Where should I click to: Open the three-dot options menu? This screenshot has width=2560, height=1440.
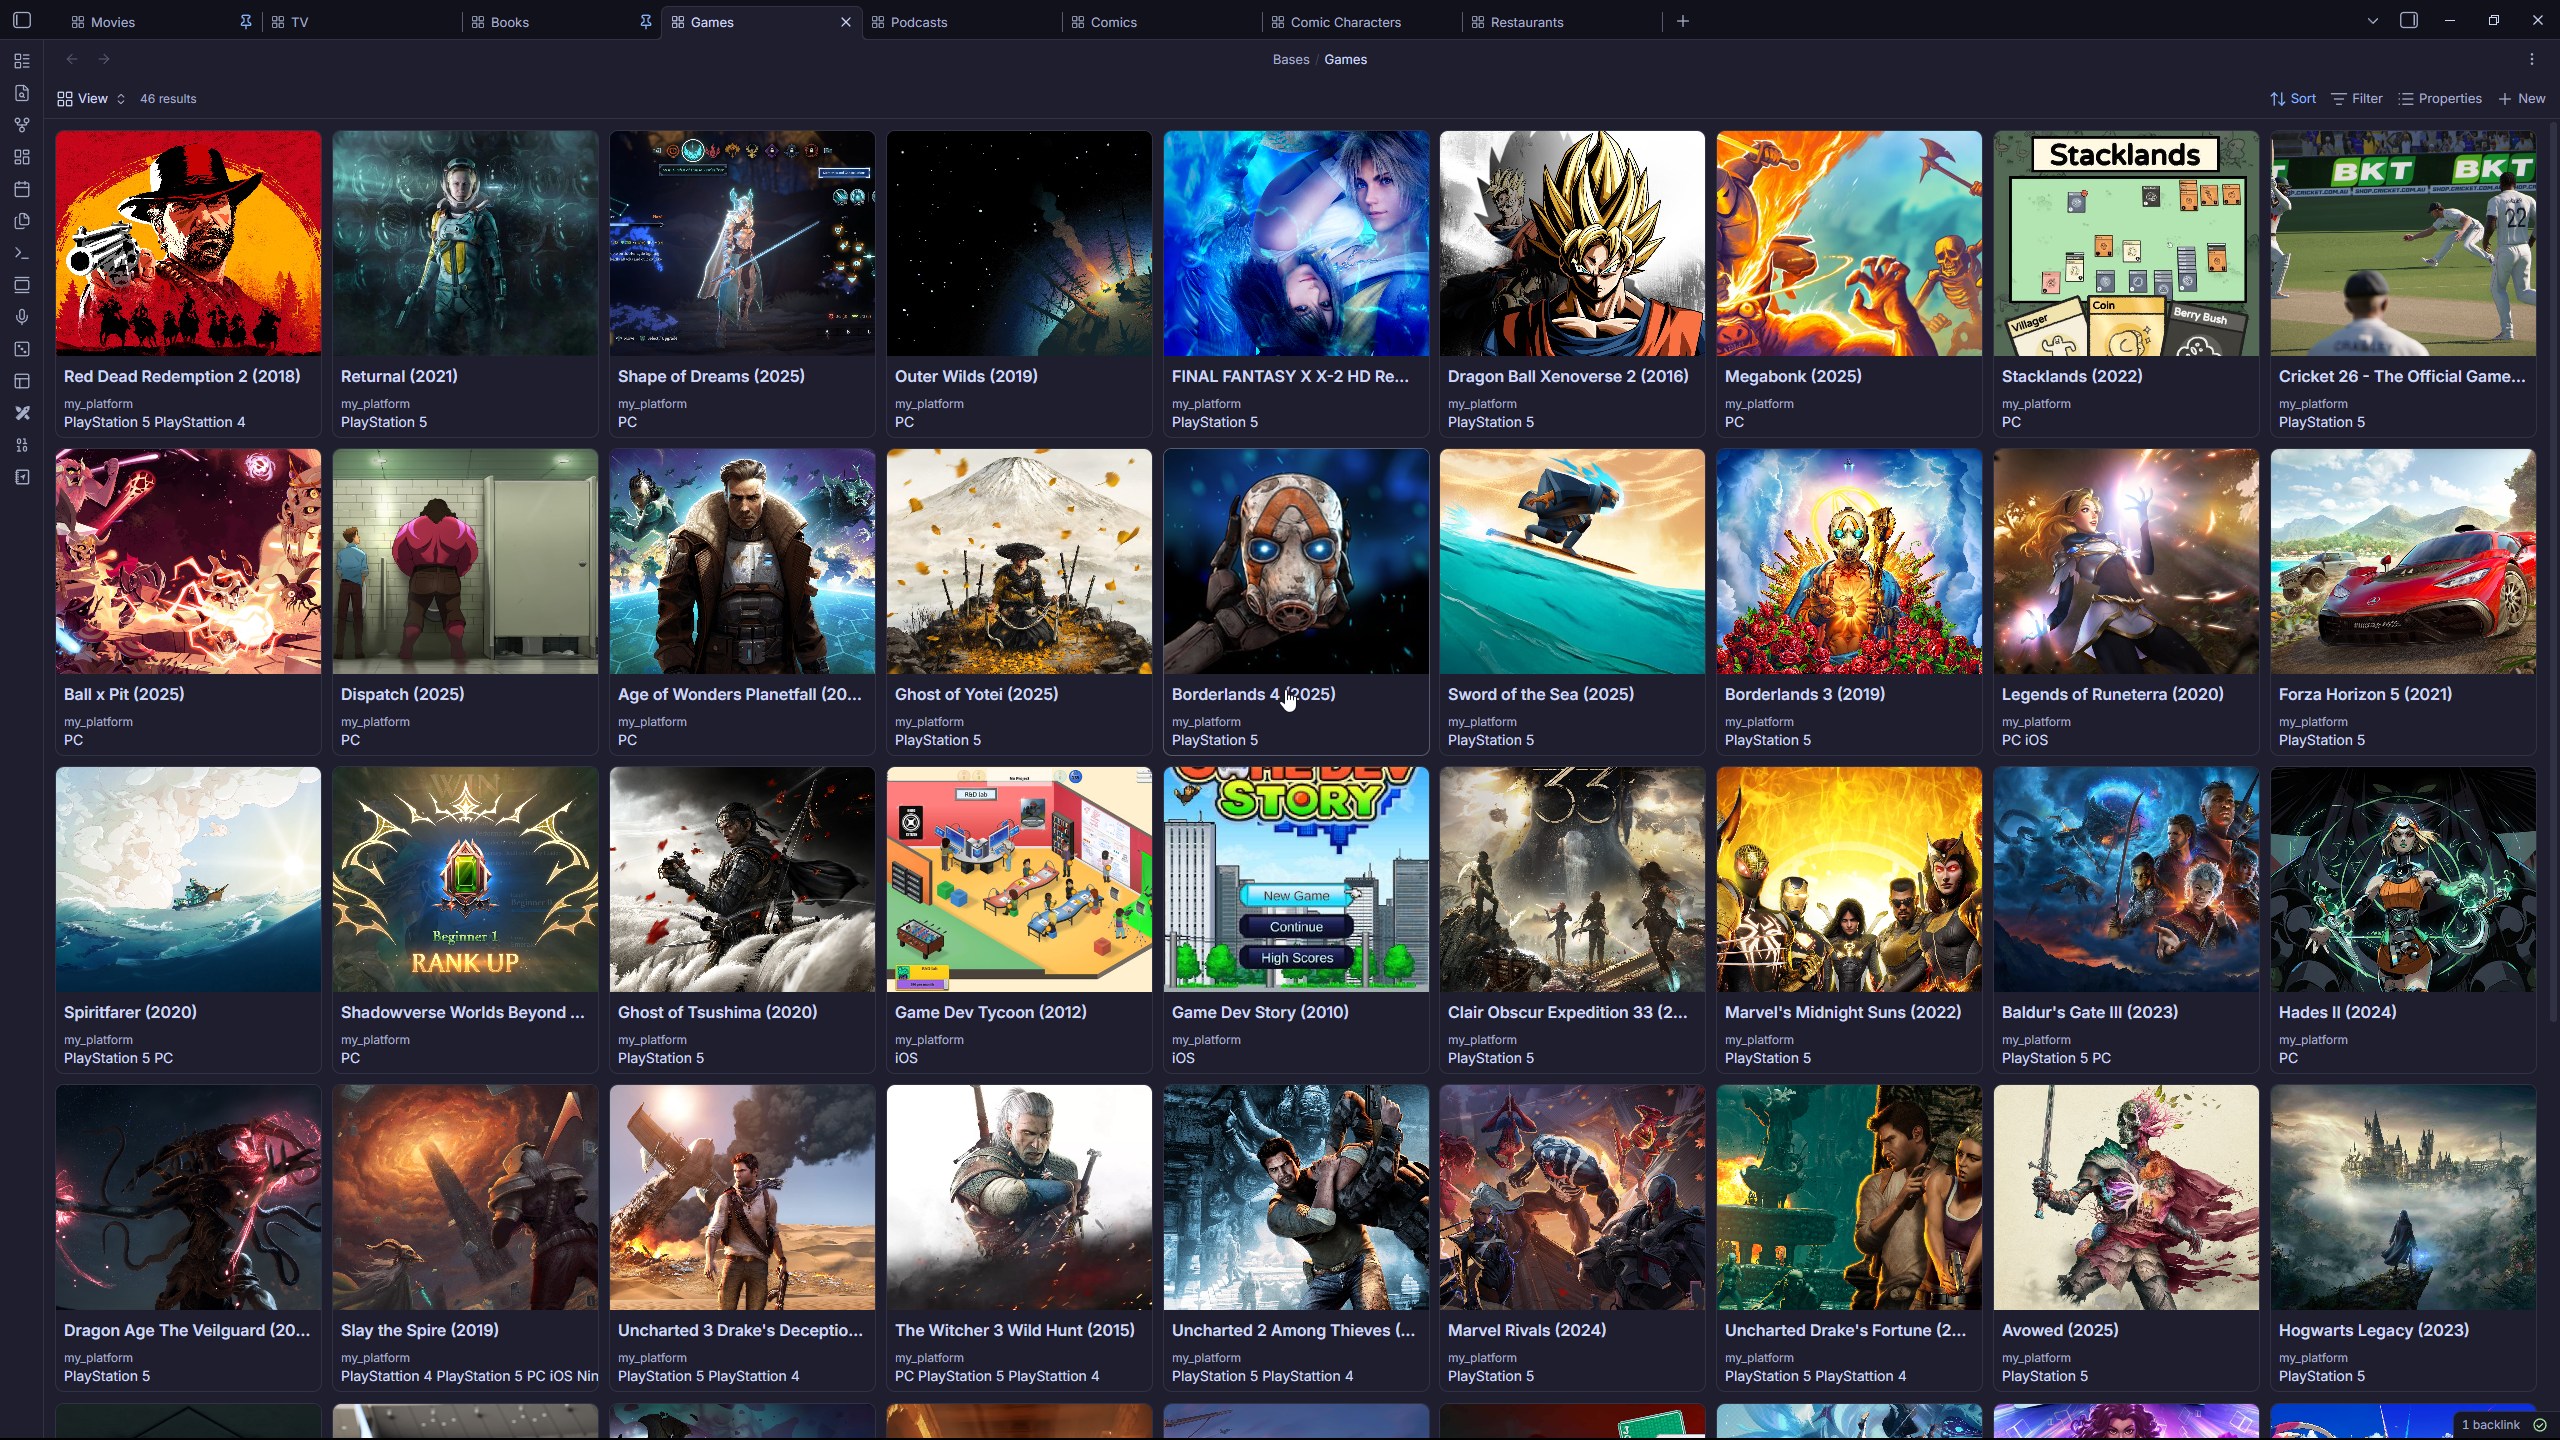coord(2531,59)
